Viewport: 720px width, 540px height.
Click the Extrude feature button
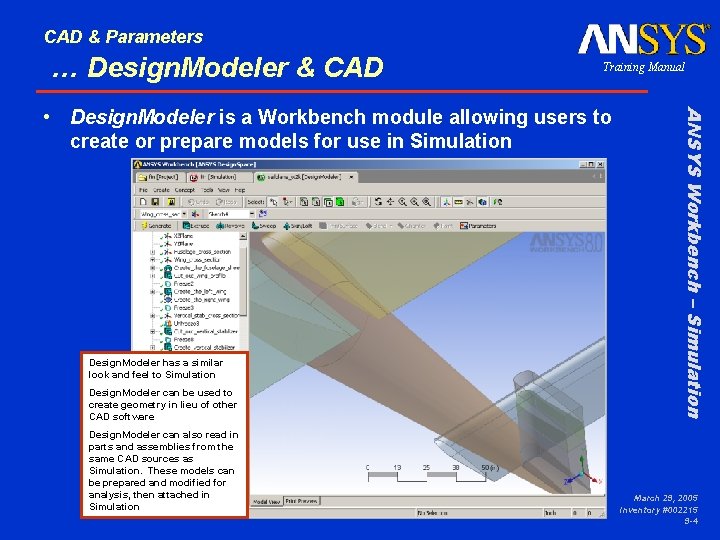[x=196, y=226]
